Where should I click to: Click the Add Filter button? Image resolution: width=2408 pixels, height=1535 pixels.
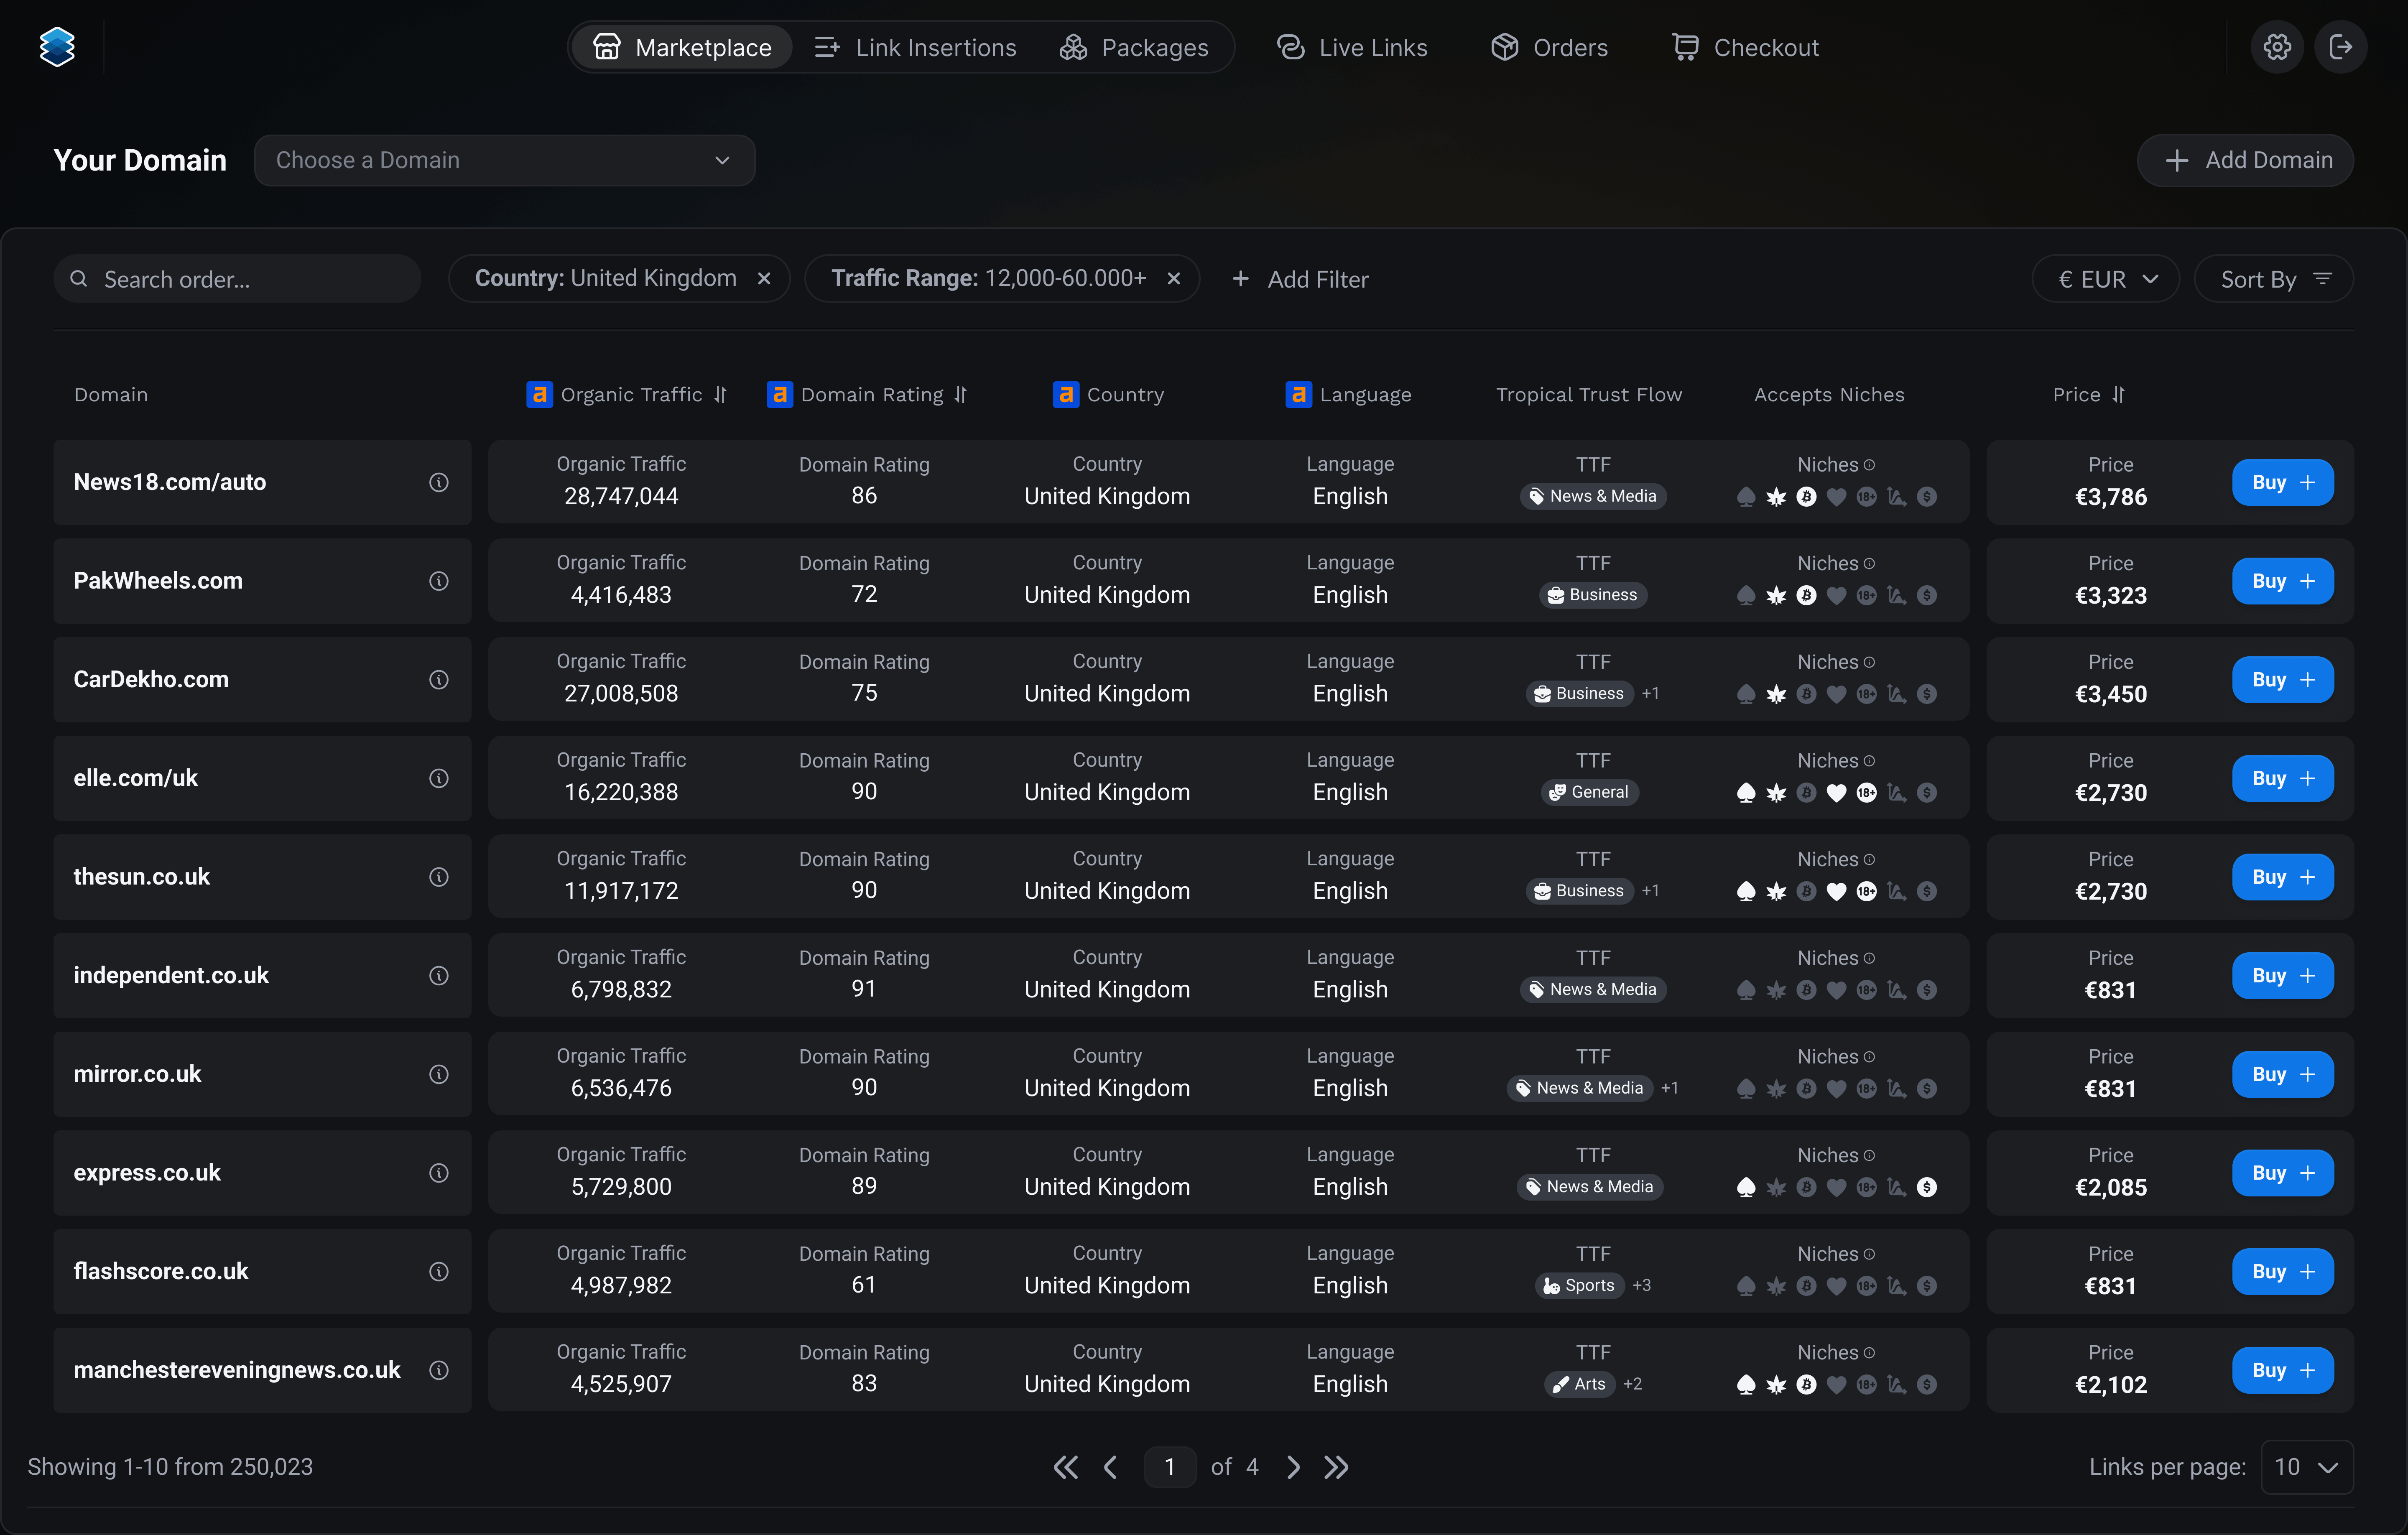point(1300,279)
